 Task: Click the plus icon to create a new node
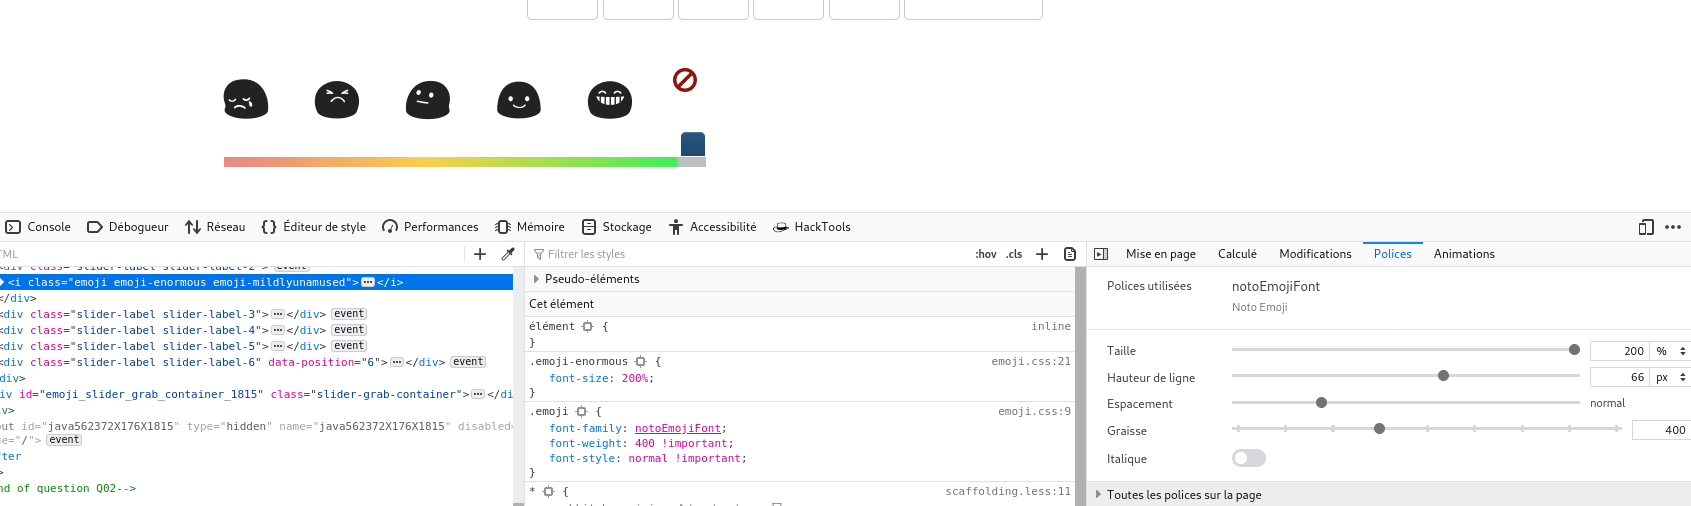(480, 254)
